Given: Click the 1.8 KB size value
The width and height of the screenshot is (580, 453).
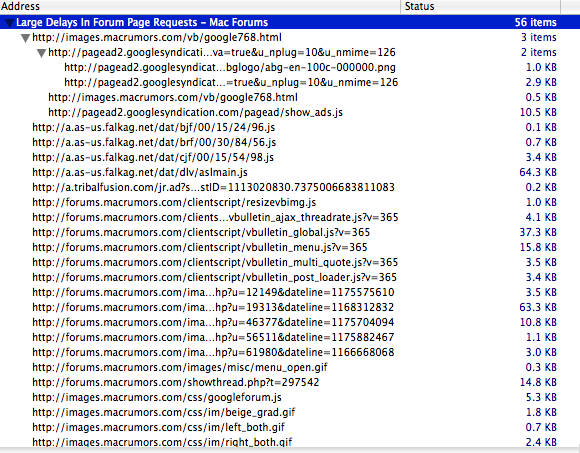Looking at the screenshot, I should point(541,412).
